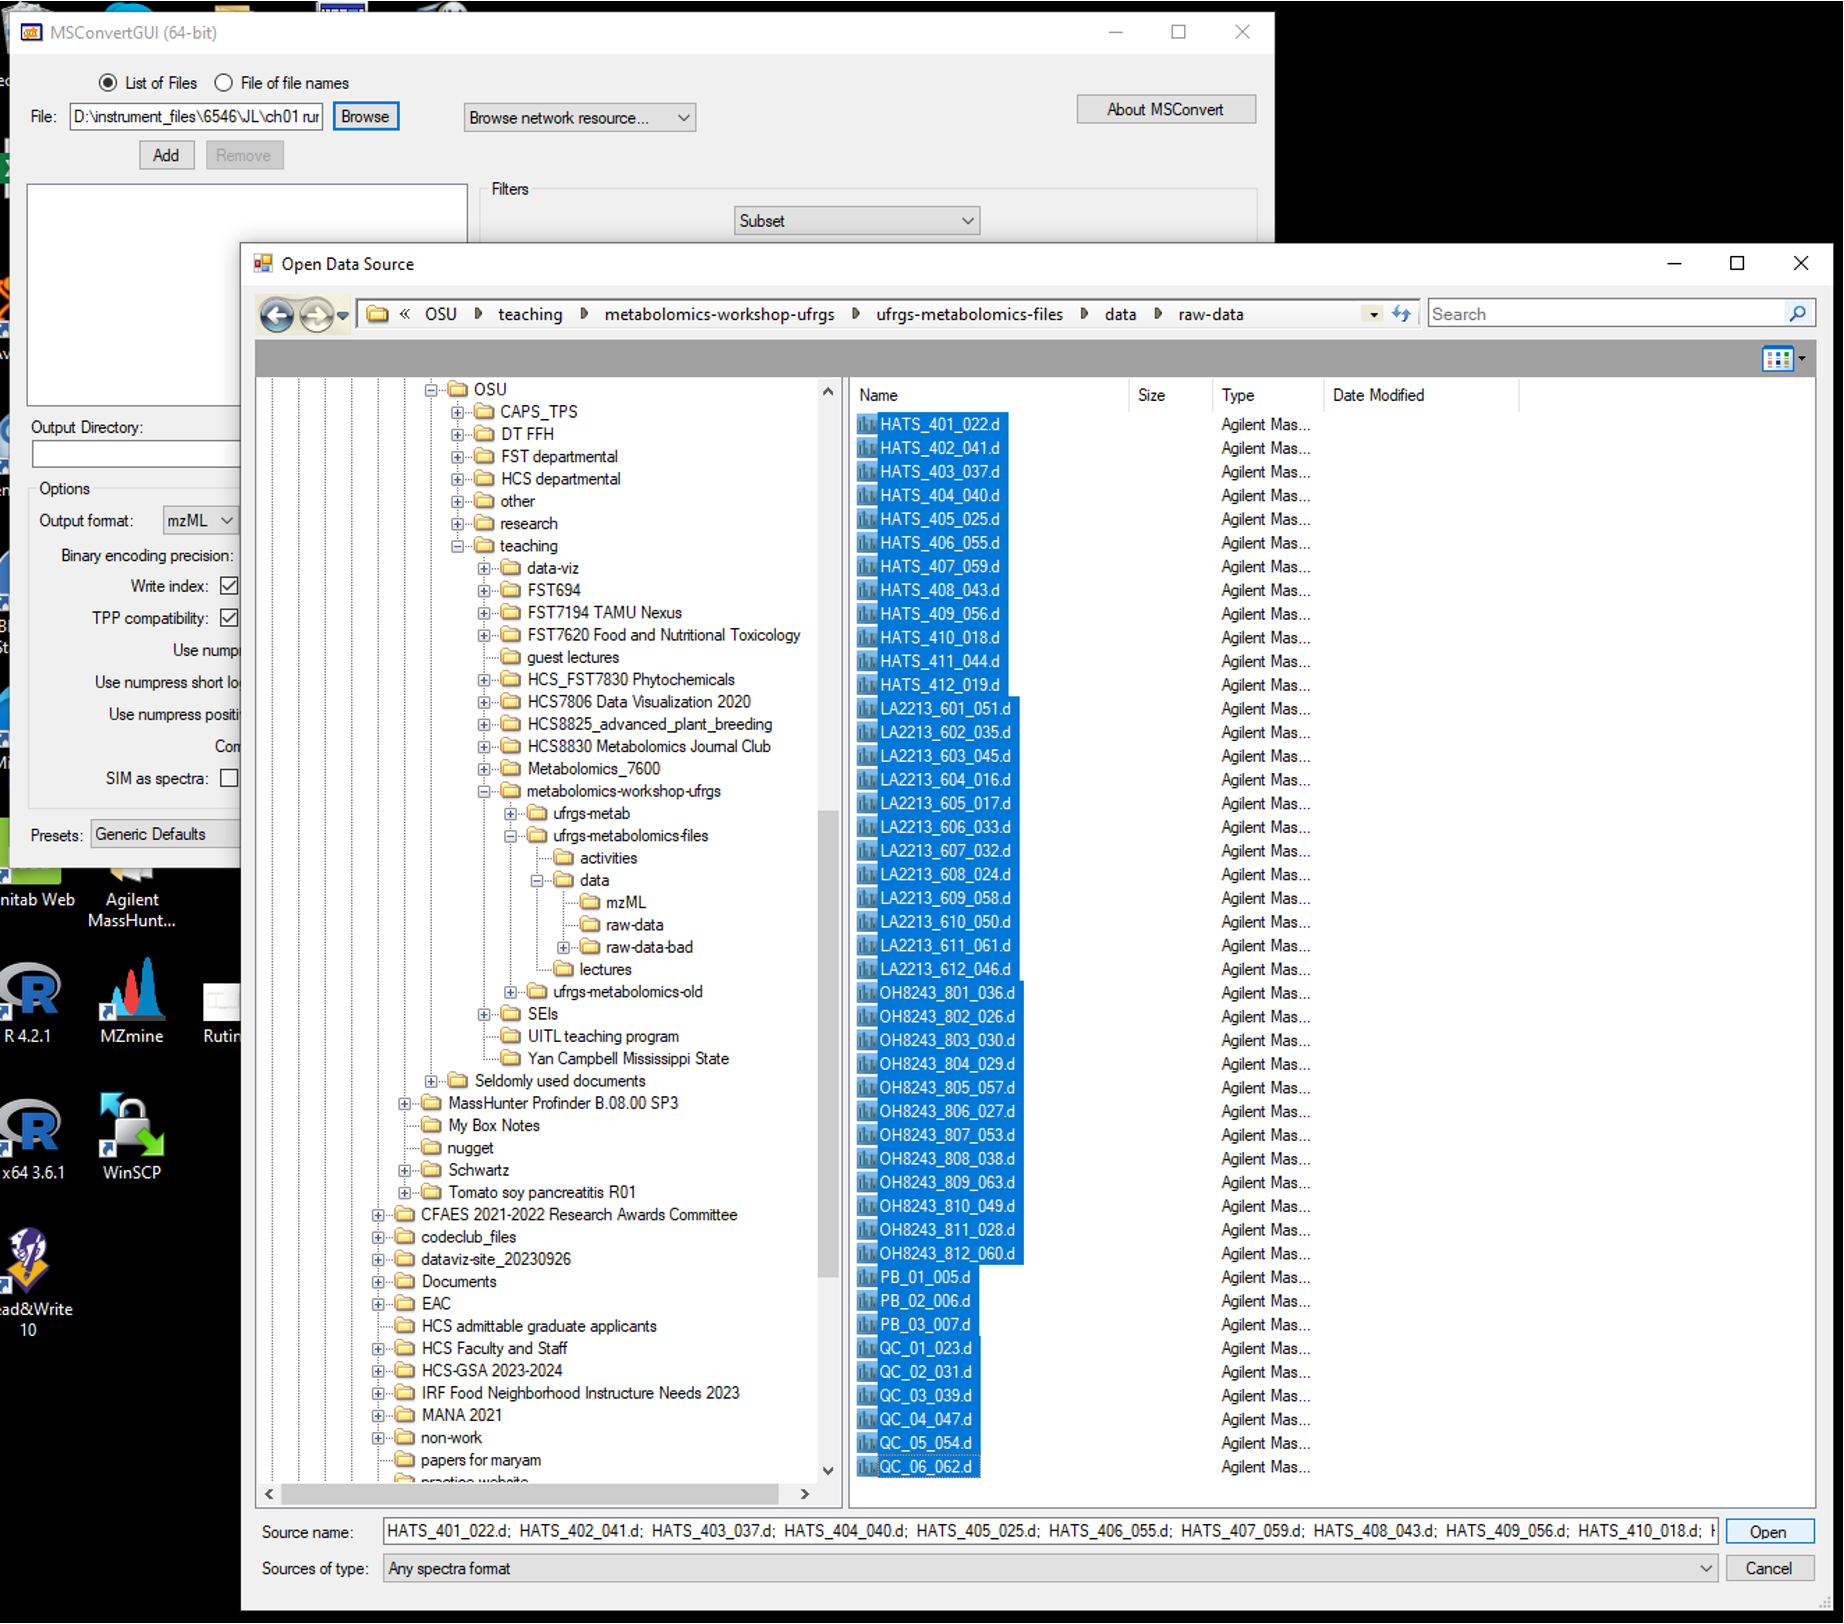The width and height of the screenshot is (1844, 1624).
Task: Open the Output format mzML dropdown
Action: pyautogui.click(x=201, y=521)
